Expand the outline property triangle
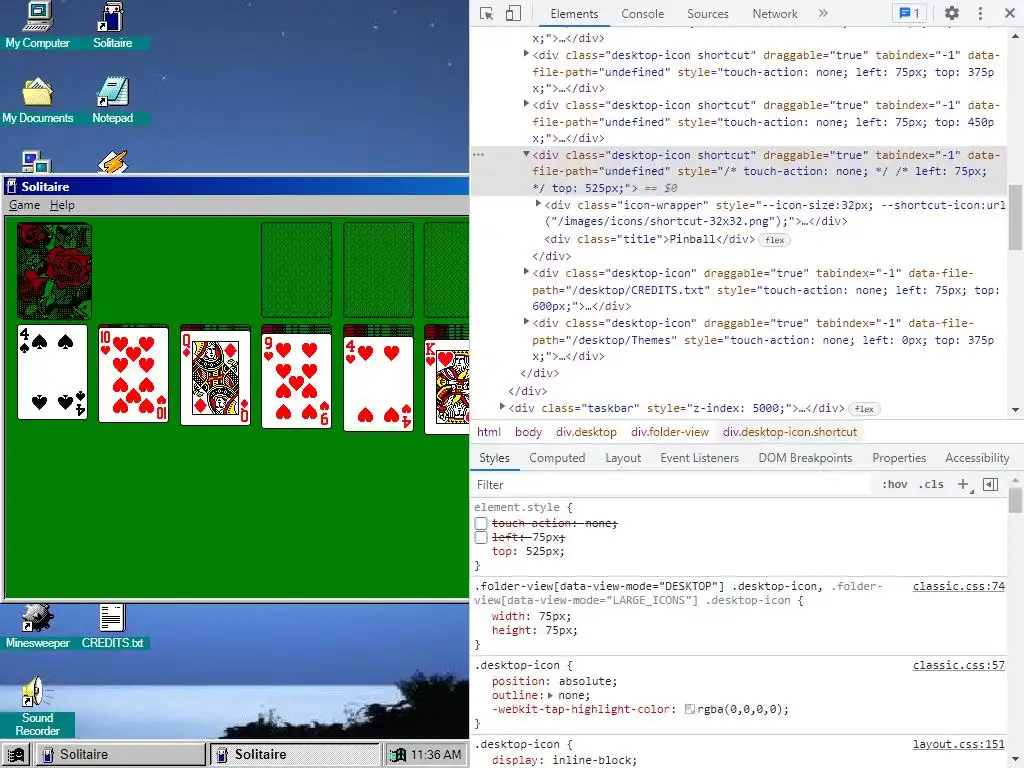 [x=551, y=696]
